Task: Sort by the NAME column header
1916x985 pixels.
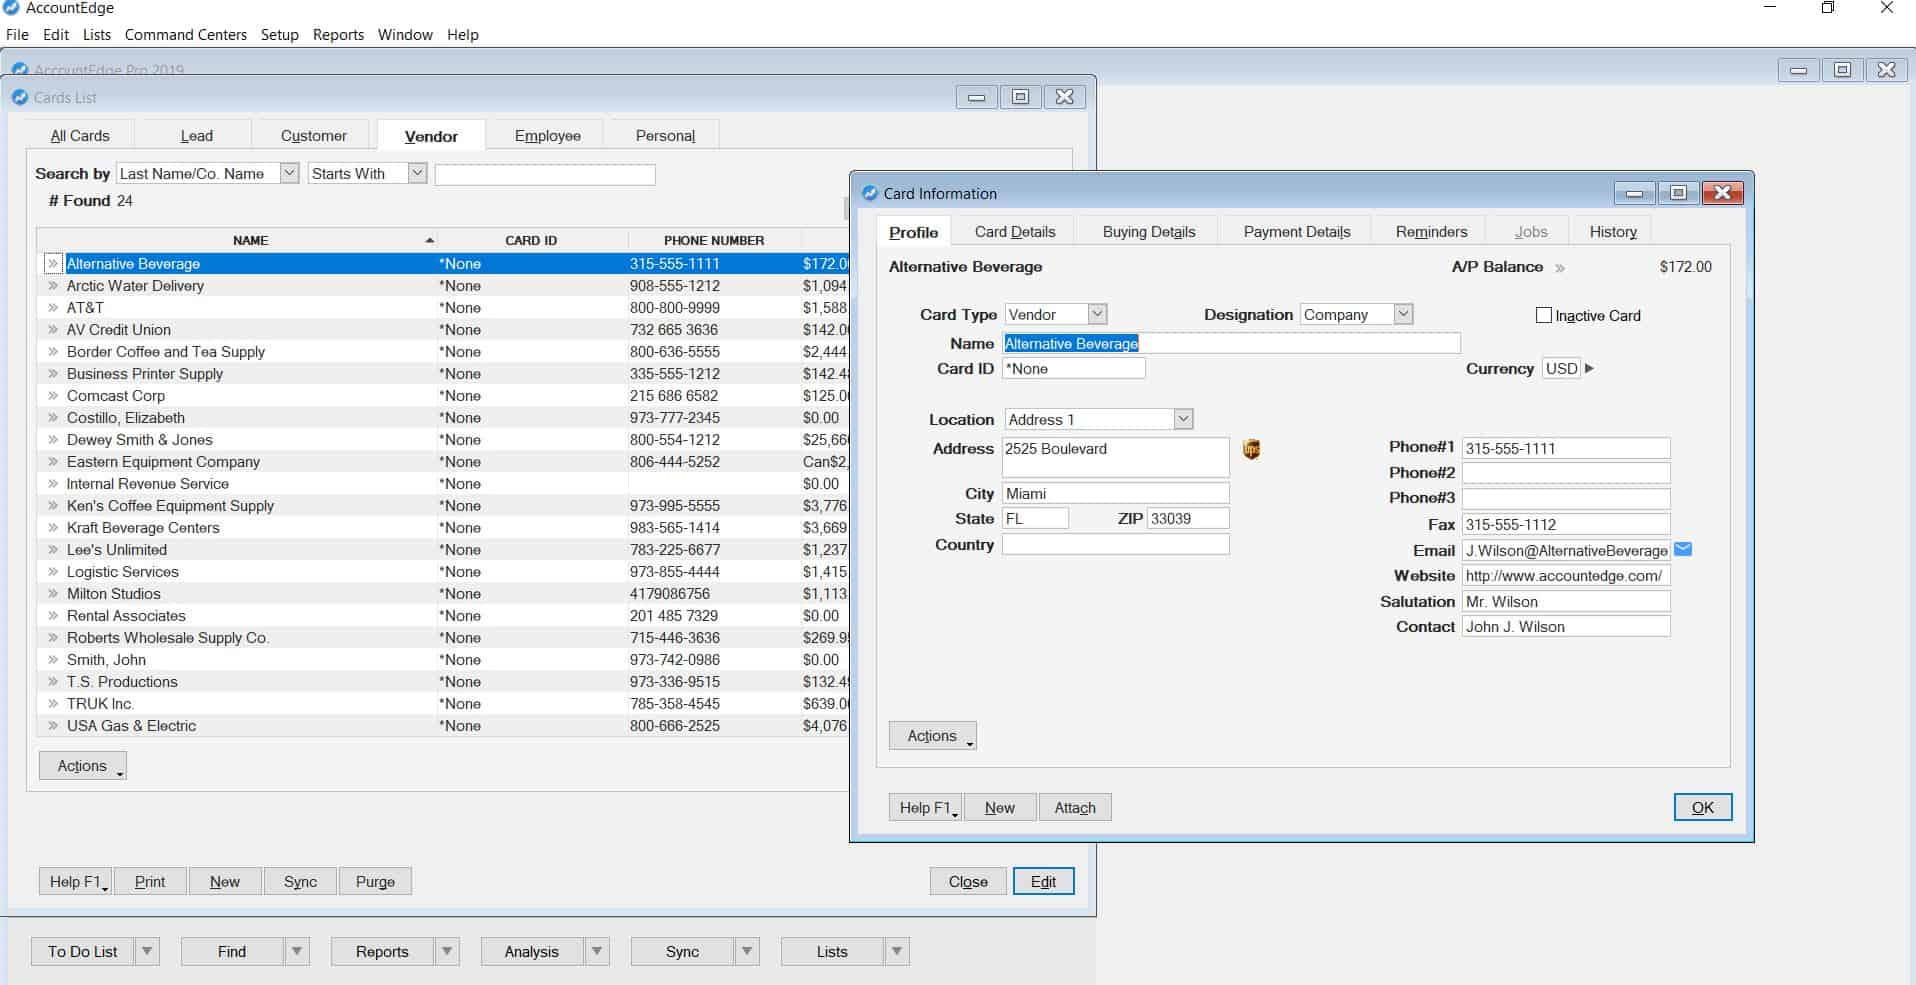Action: (250, 240)
